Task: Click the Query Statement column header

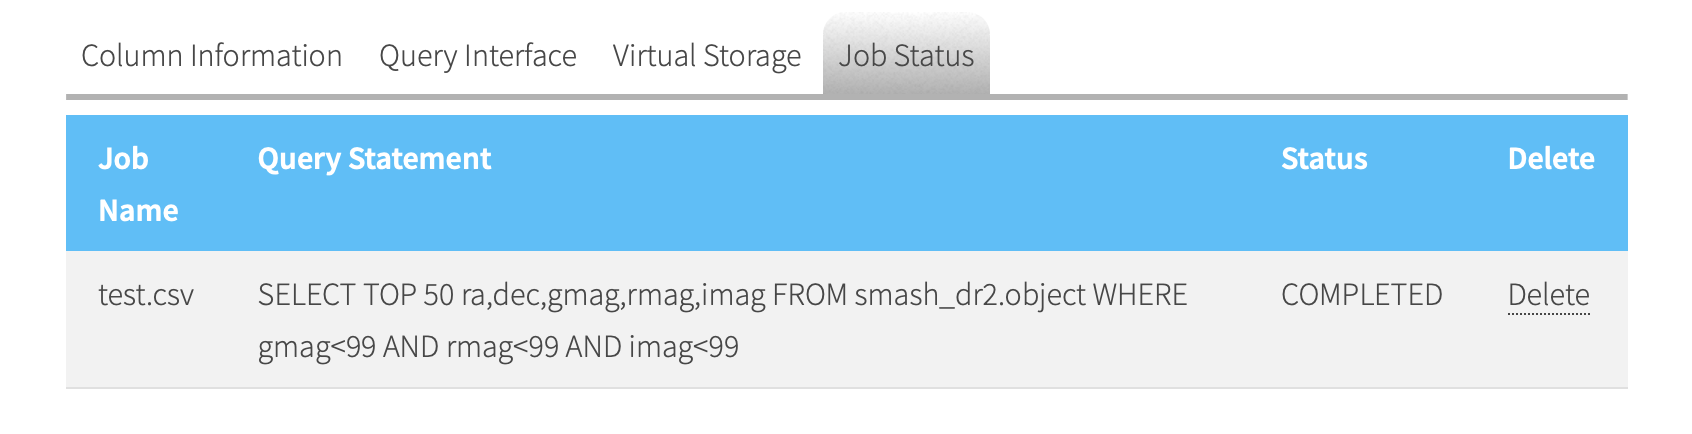Action: click(374, 159)
